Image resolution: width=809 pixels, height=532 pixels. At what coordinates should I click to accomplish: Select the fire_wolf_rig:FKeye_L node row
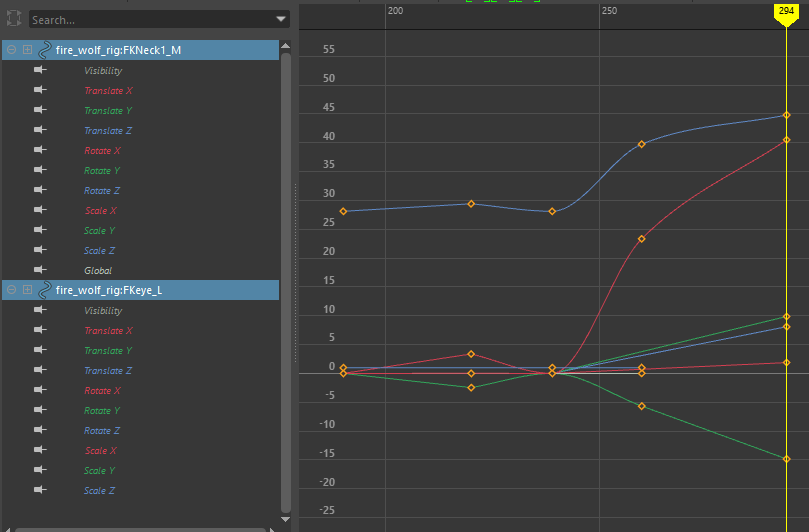140,290
